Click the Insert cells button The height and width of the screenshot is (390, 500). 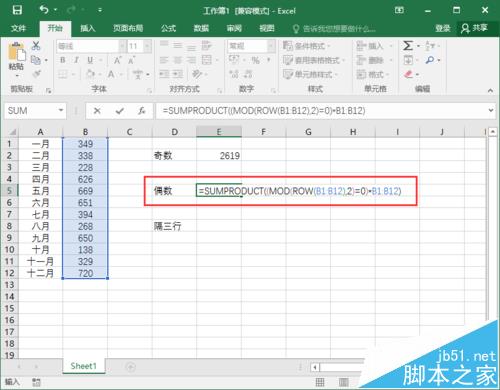(x=374, y=46)
